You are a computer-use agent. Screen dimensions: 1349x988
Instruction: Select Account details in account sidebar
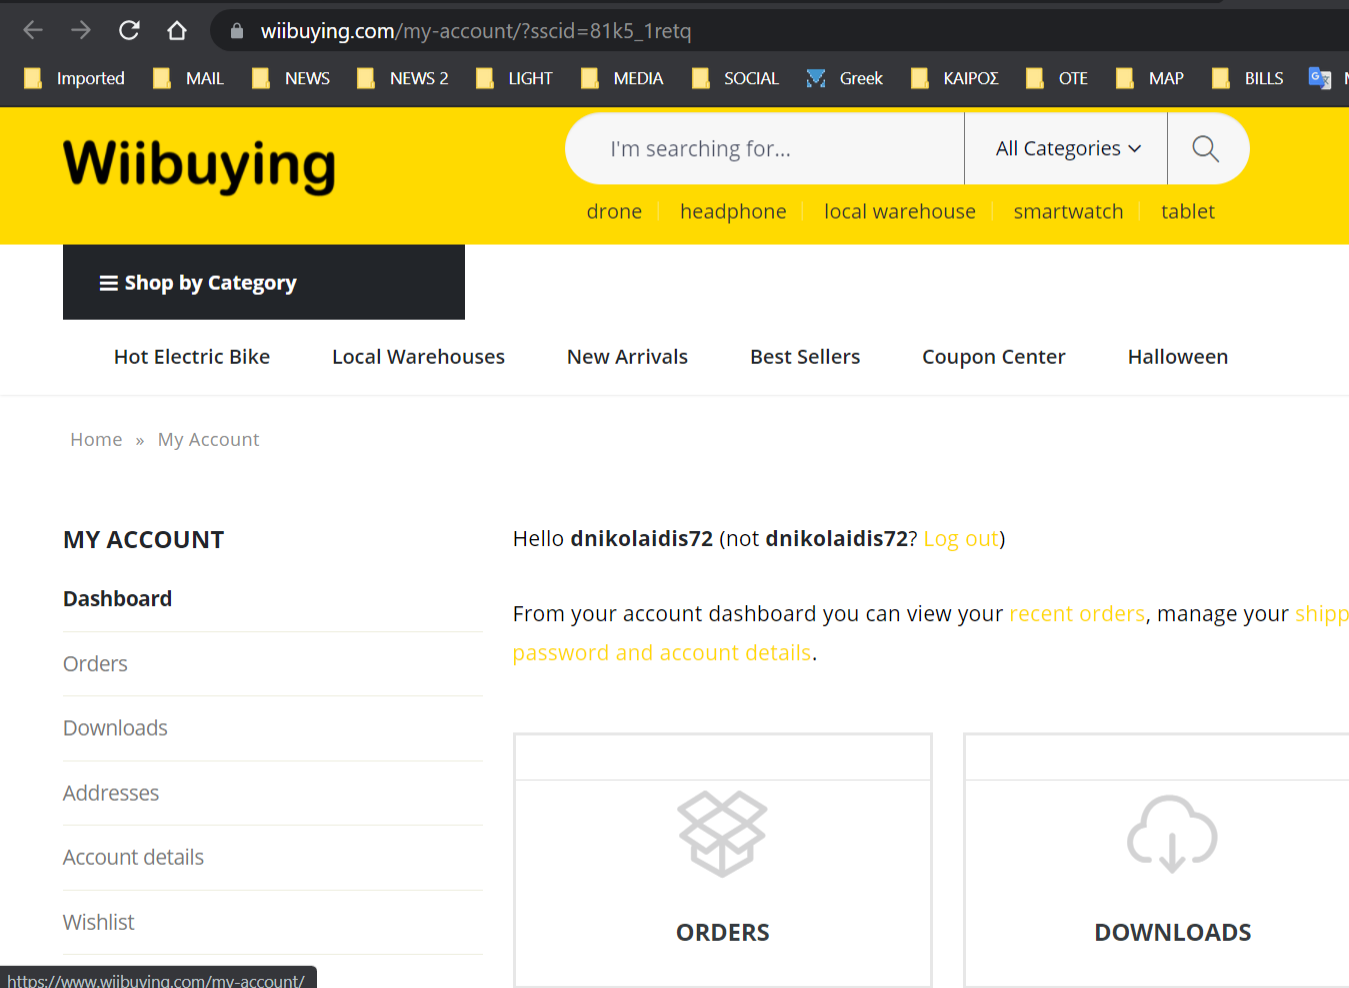(x=133, y=857)
